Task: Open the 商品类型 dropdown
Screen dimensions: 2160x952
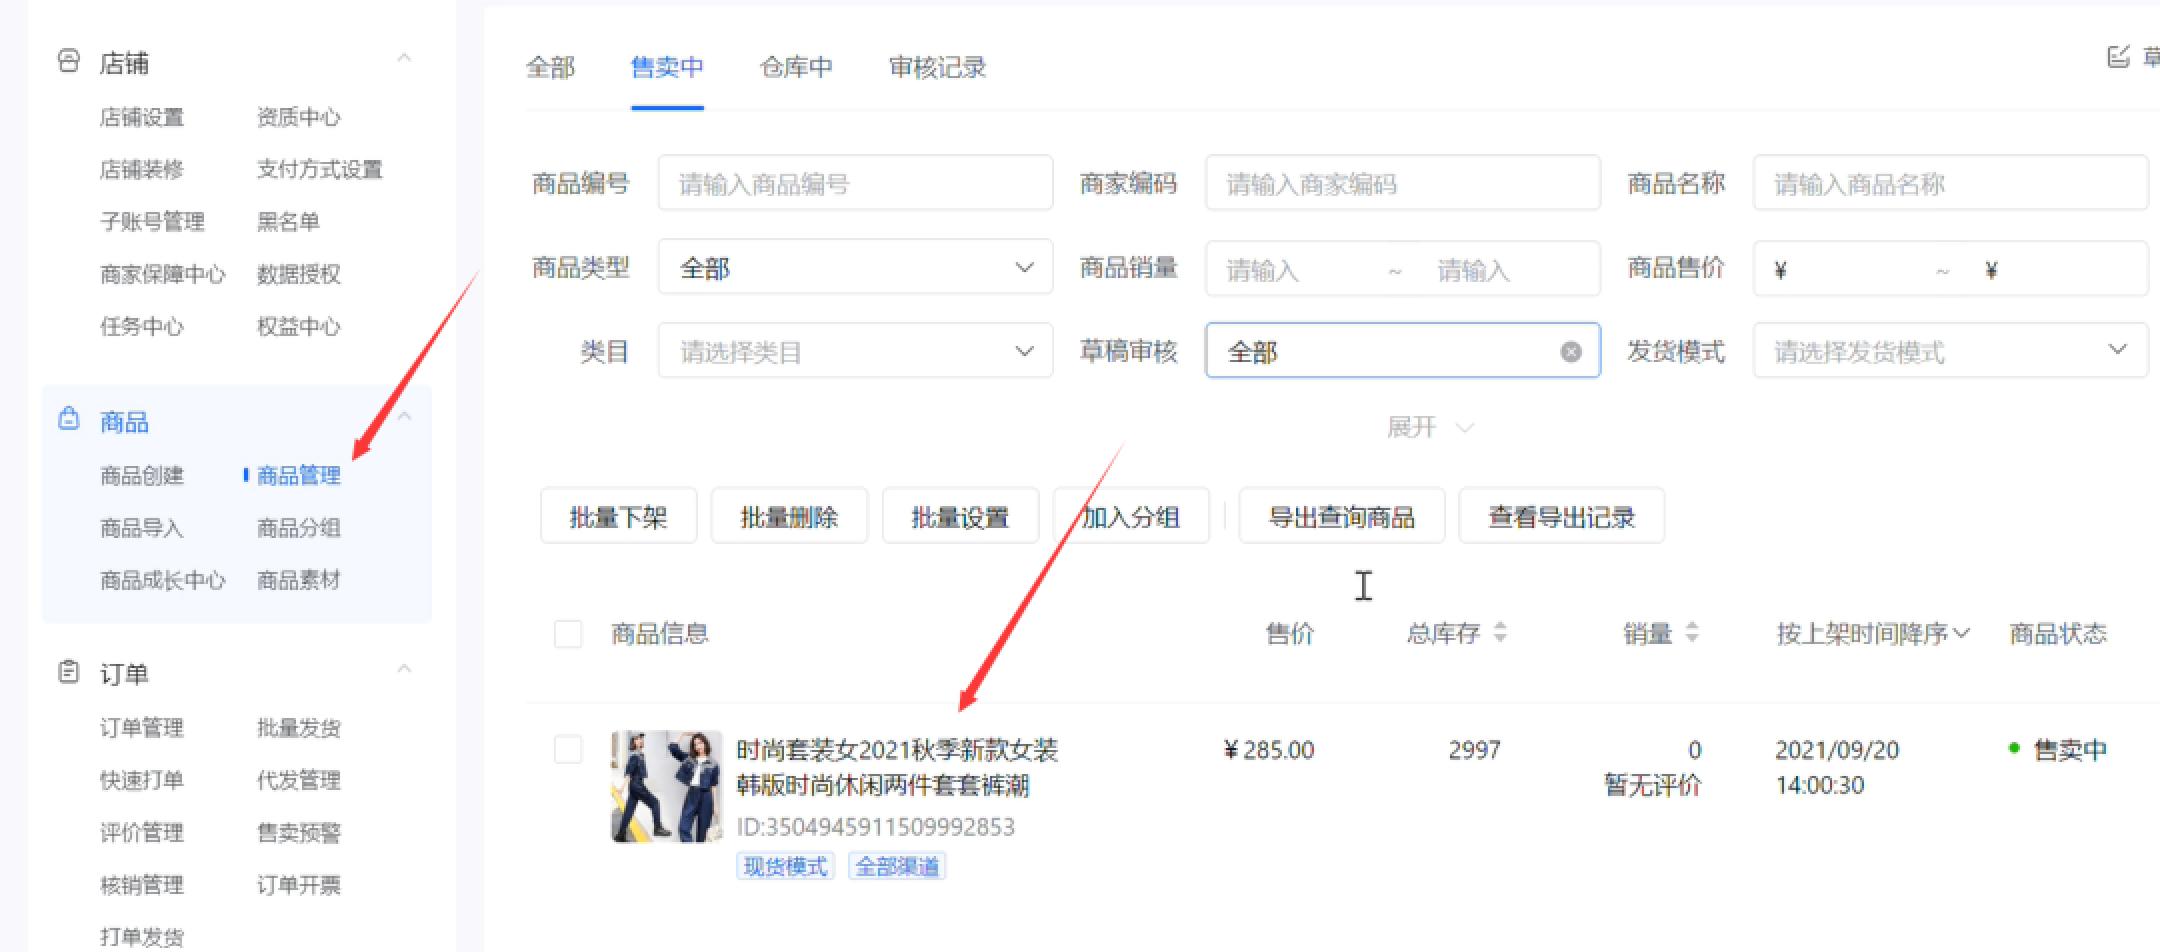Action: (855, 267)
